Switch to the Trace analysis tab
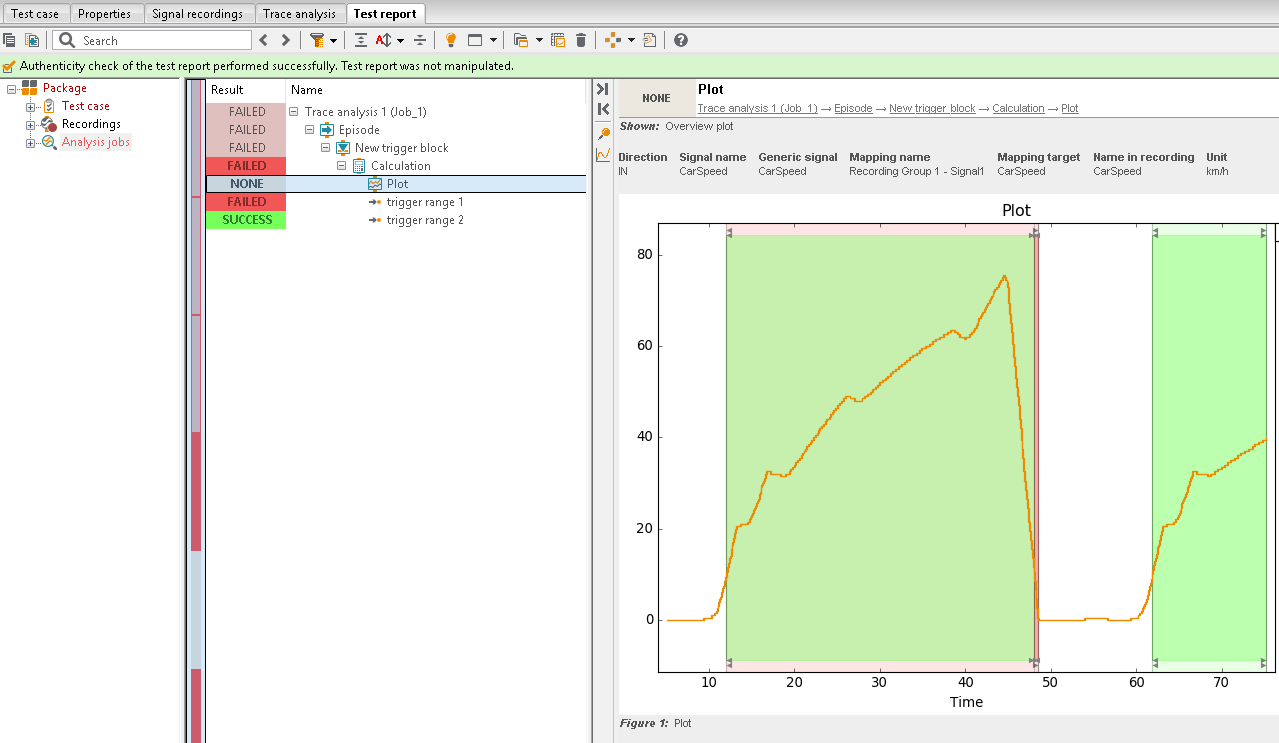The height and width of the screenshot is (743, 1279). click(299, 14)
